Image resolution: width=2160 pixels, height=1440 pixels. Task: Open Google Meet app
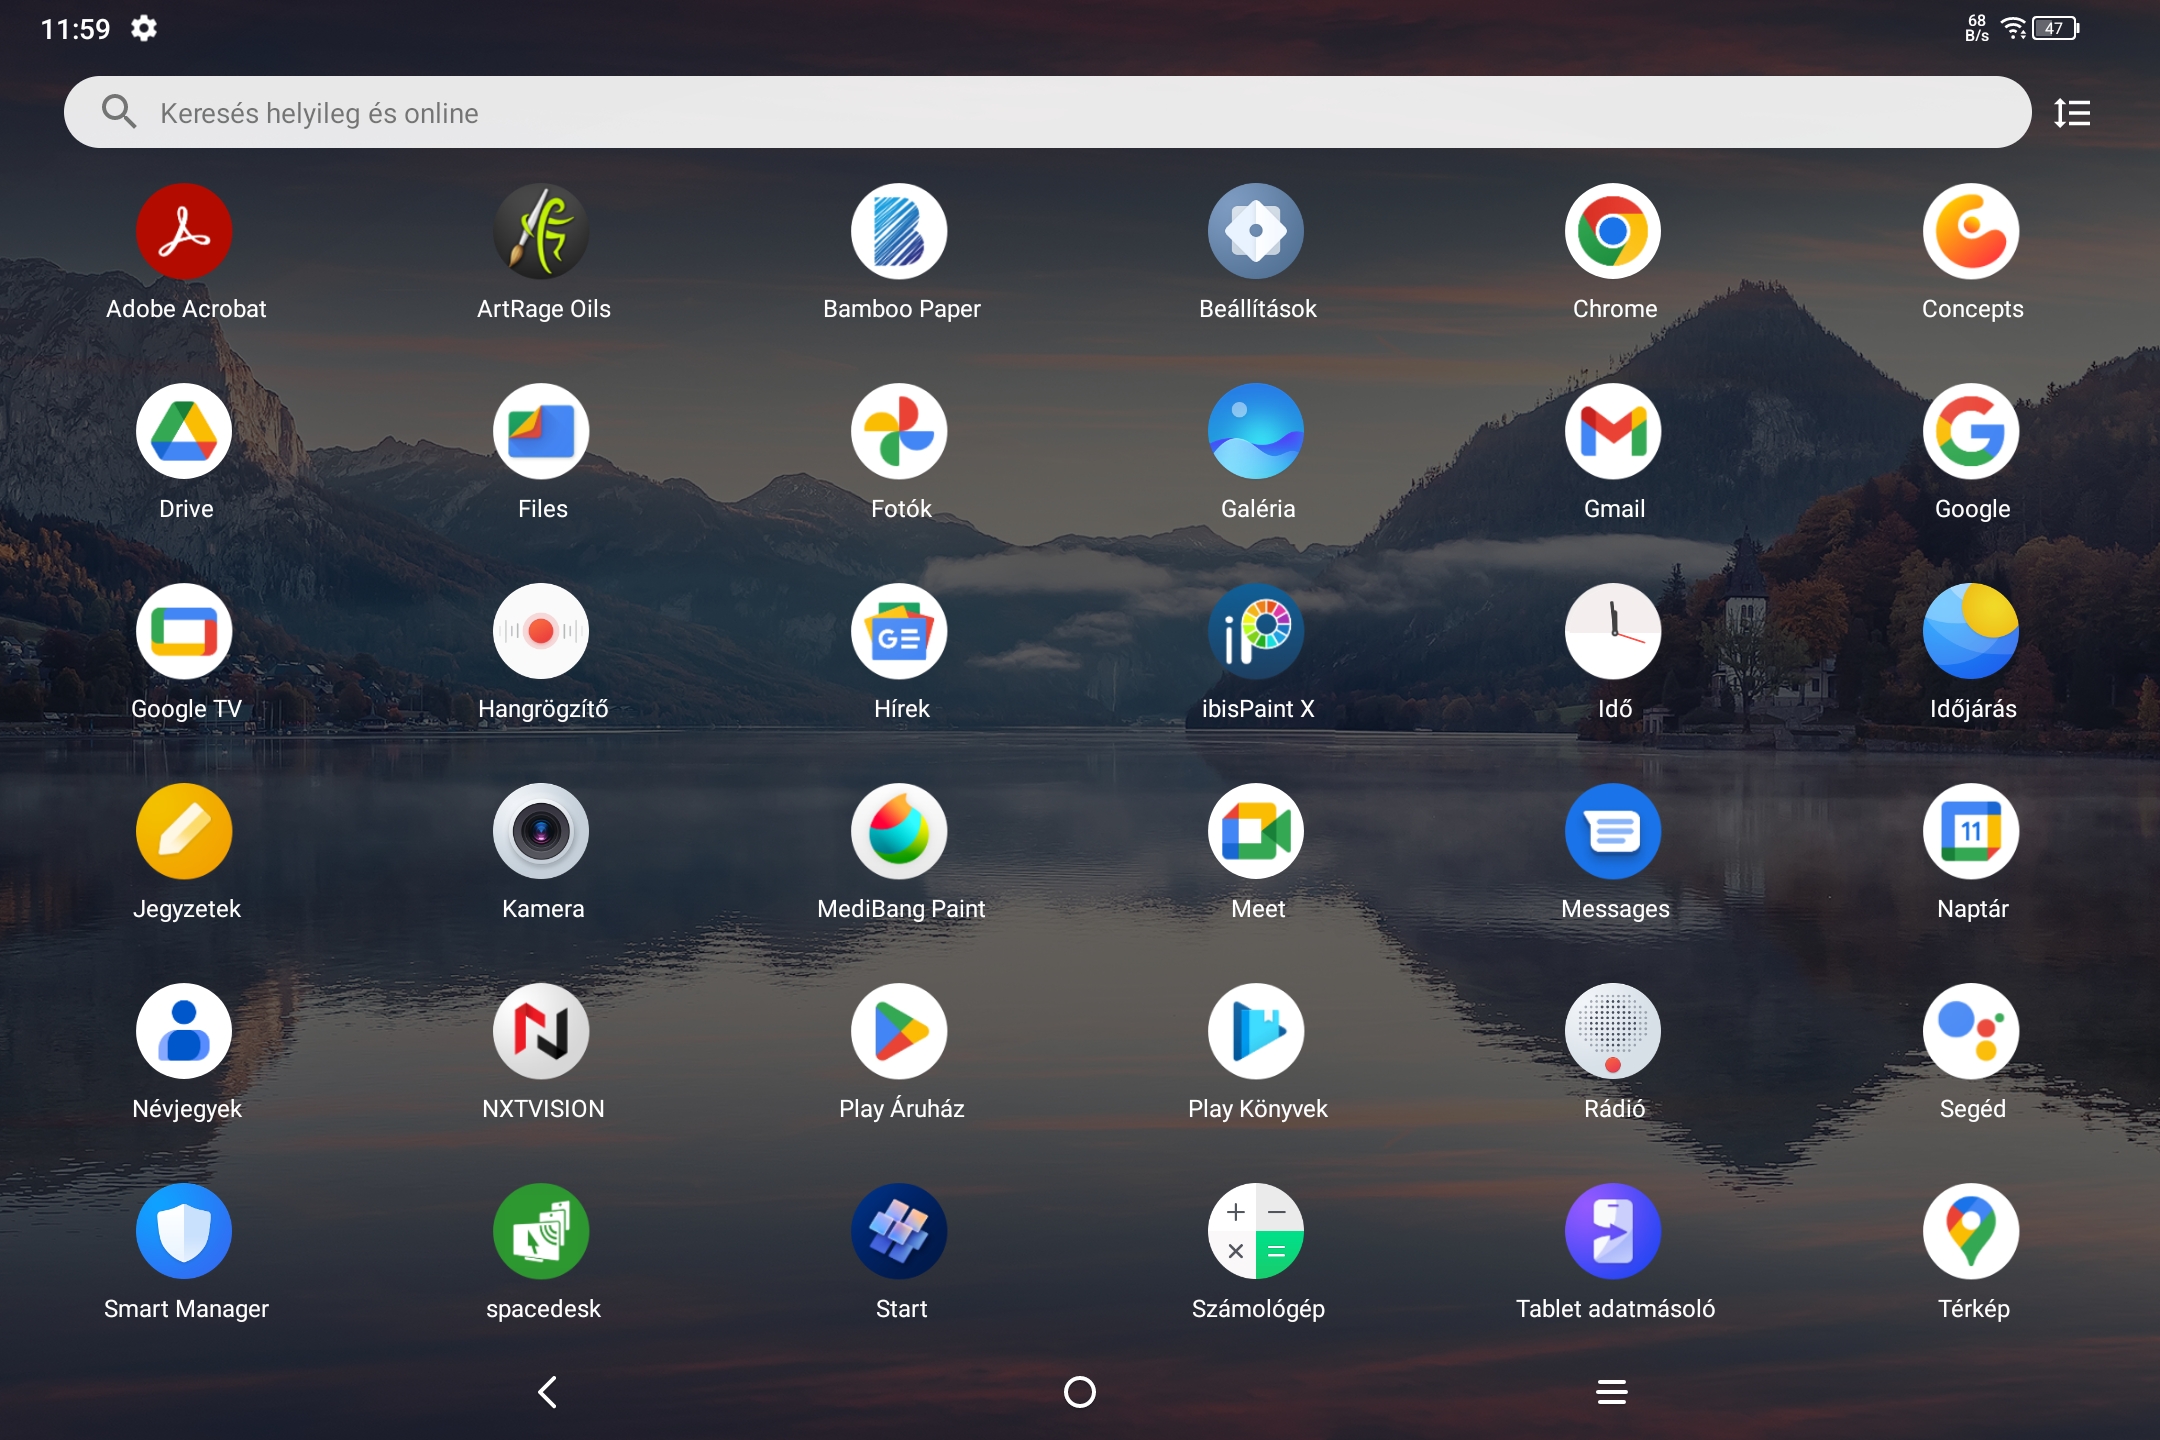(1257, 831)
